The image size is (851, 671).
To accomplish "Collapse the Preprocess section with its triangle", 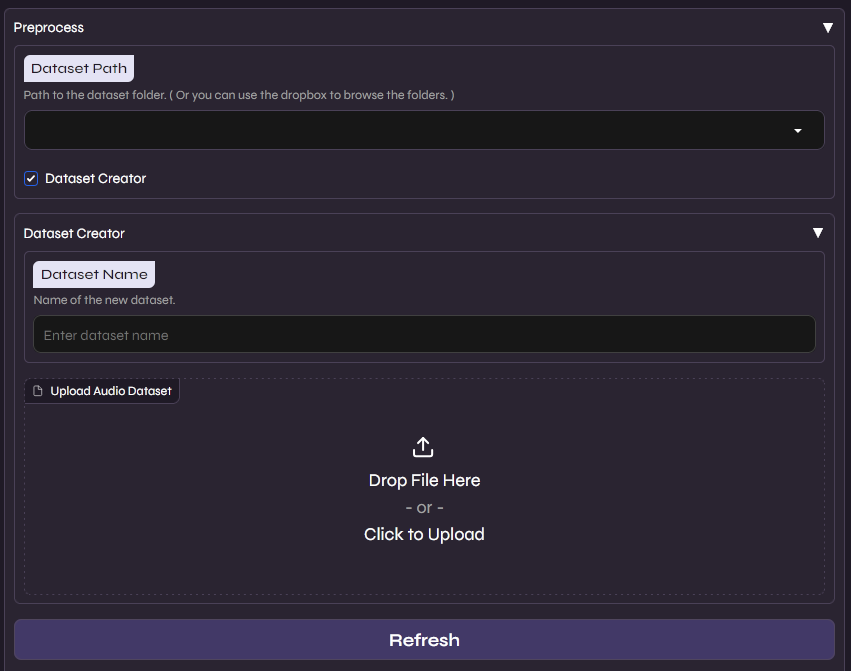I will (x=827, y=28).
